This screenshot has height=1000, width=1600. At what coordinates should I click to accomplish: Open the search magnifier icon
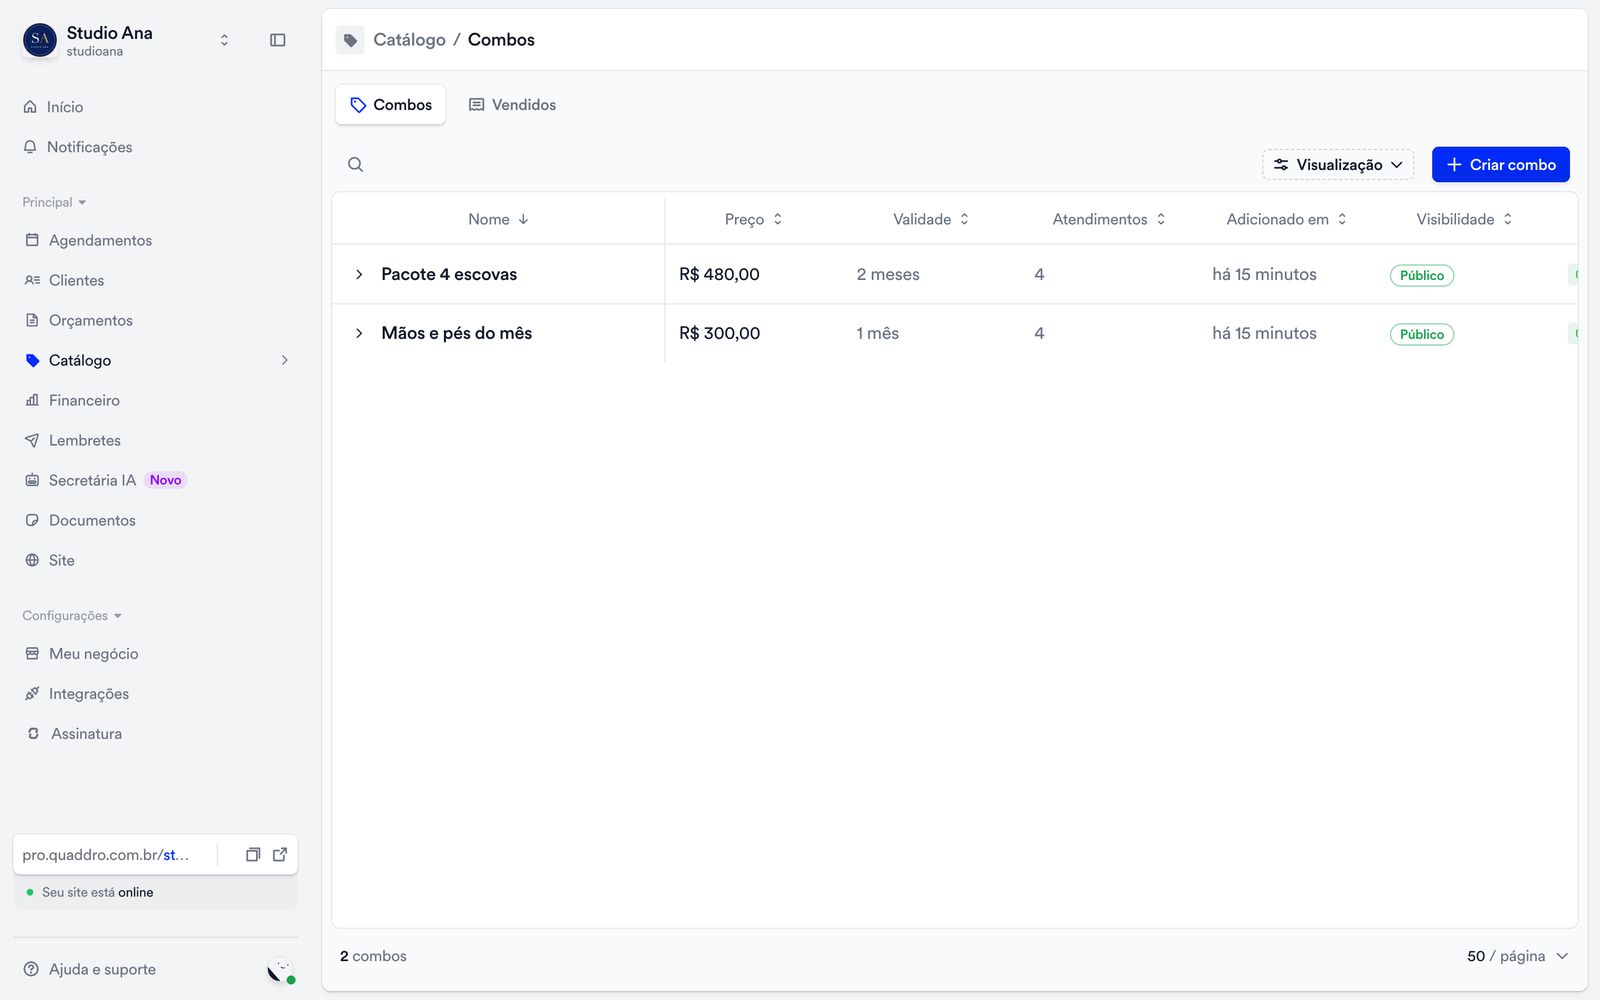tap(355, 165)
